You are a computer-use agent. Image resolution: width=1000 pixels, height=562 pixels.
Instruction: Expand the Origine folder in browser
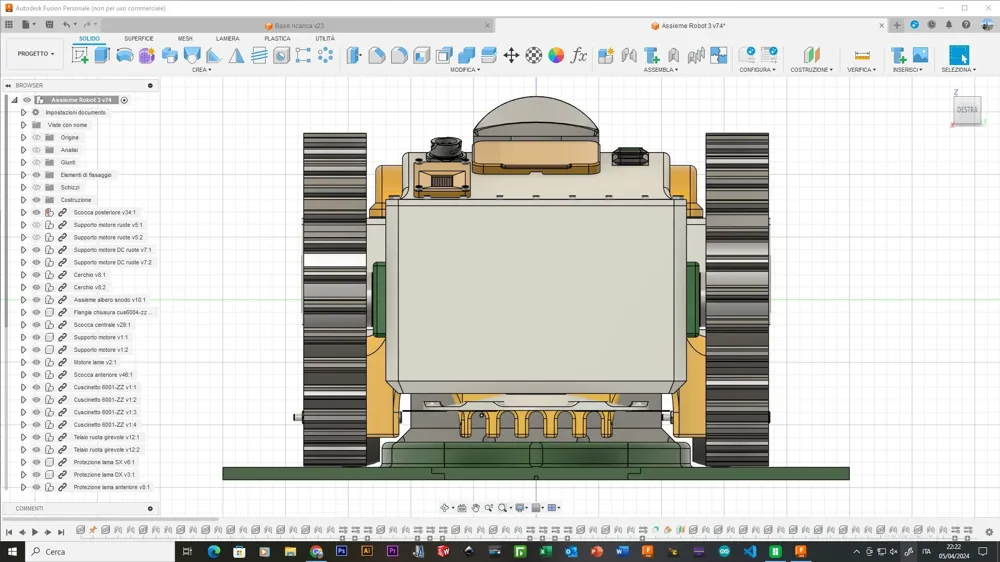[x=23, y=137]
